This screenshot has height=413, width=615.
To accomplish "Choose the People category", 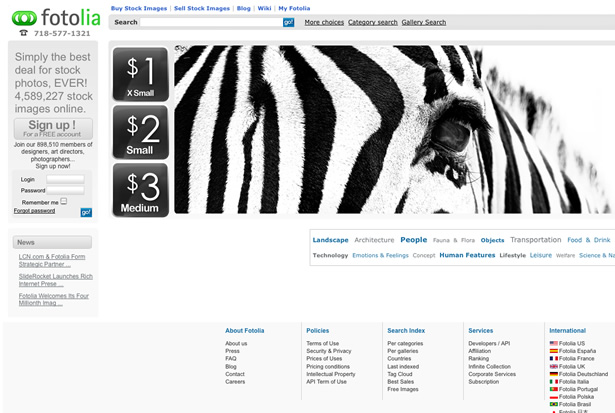I will tap(413, 240).
